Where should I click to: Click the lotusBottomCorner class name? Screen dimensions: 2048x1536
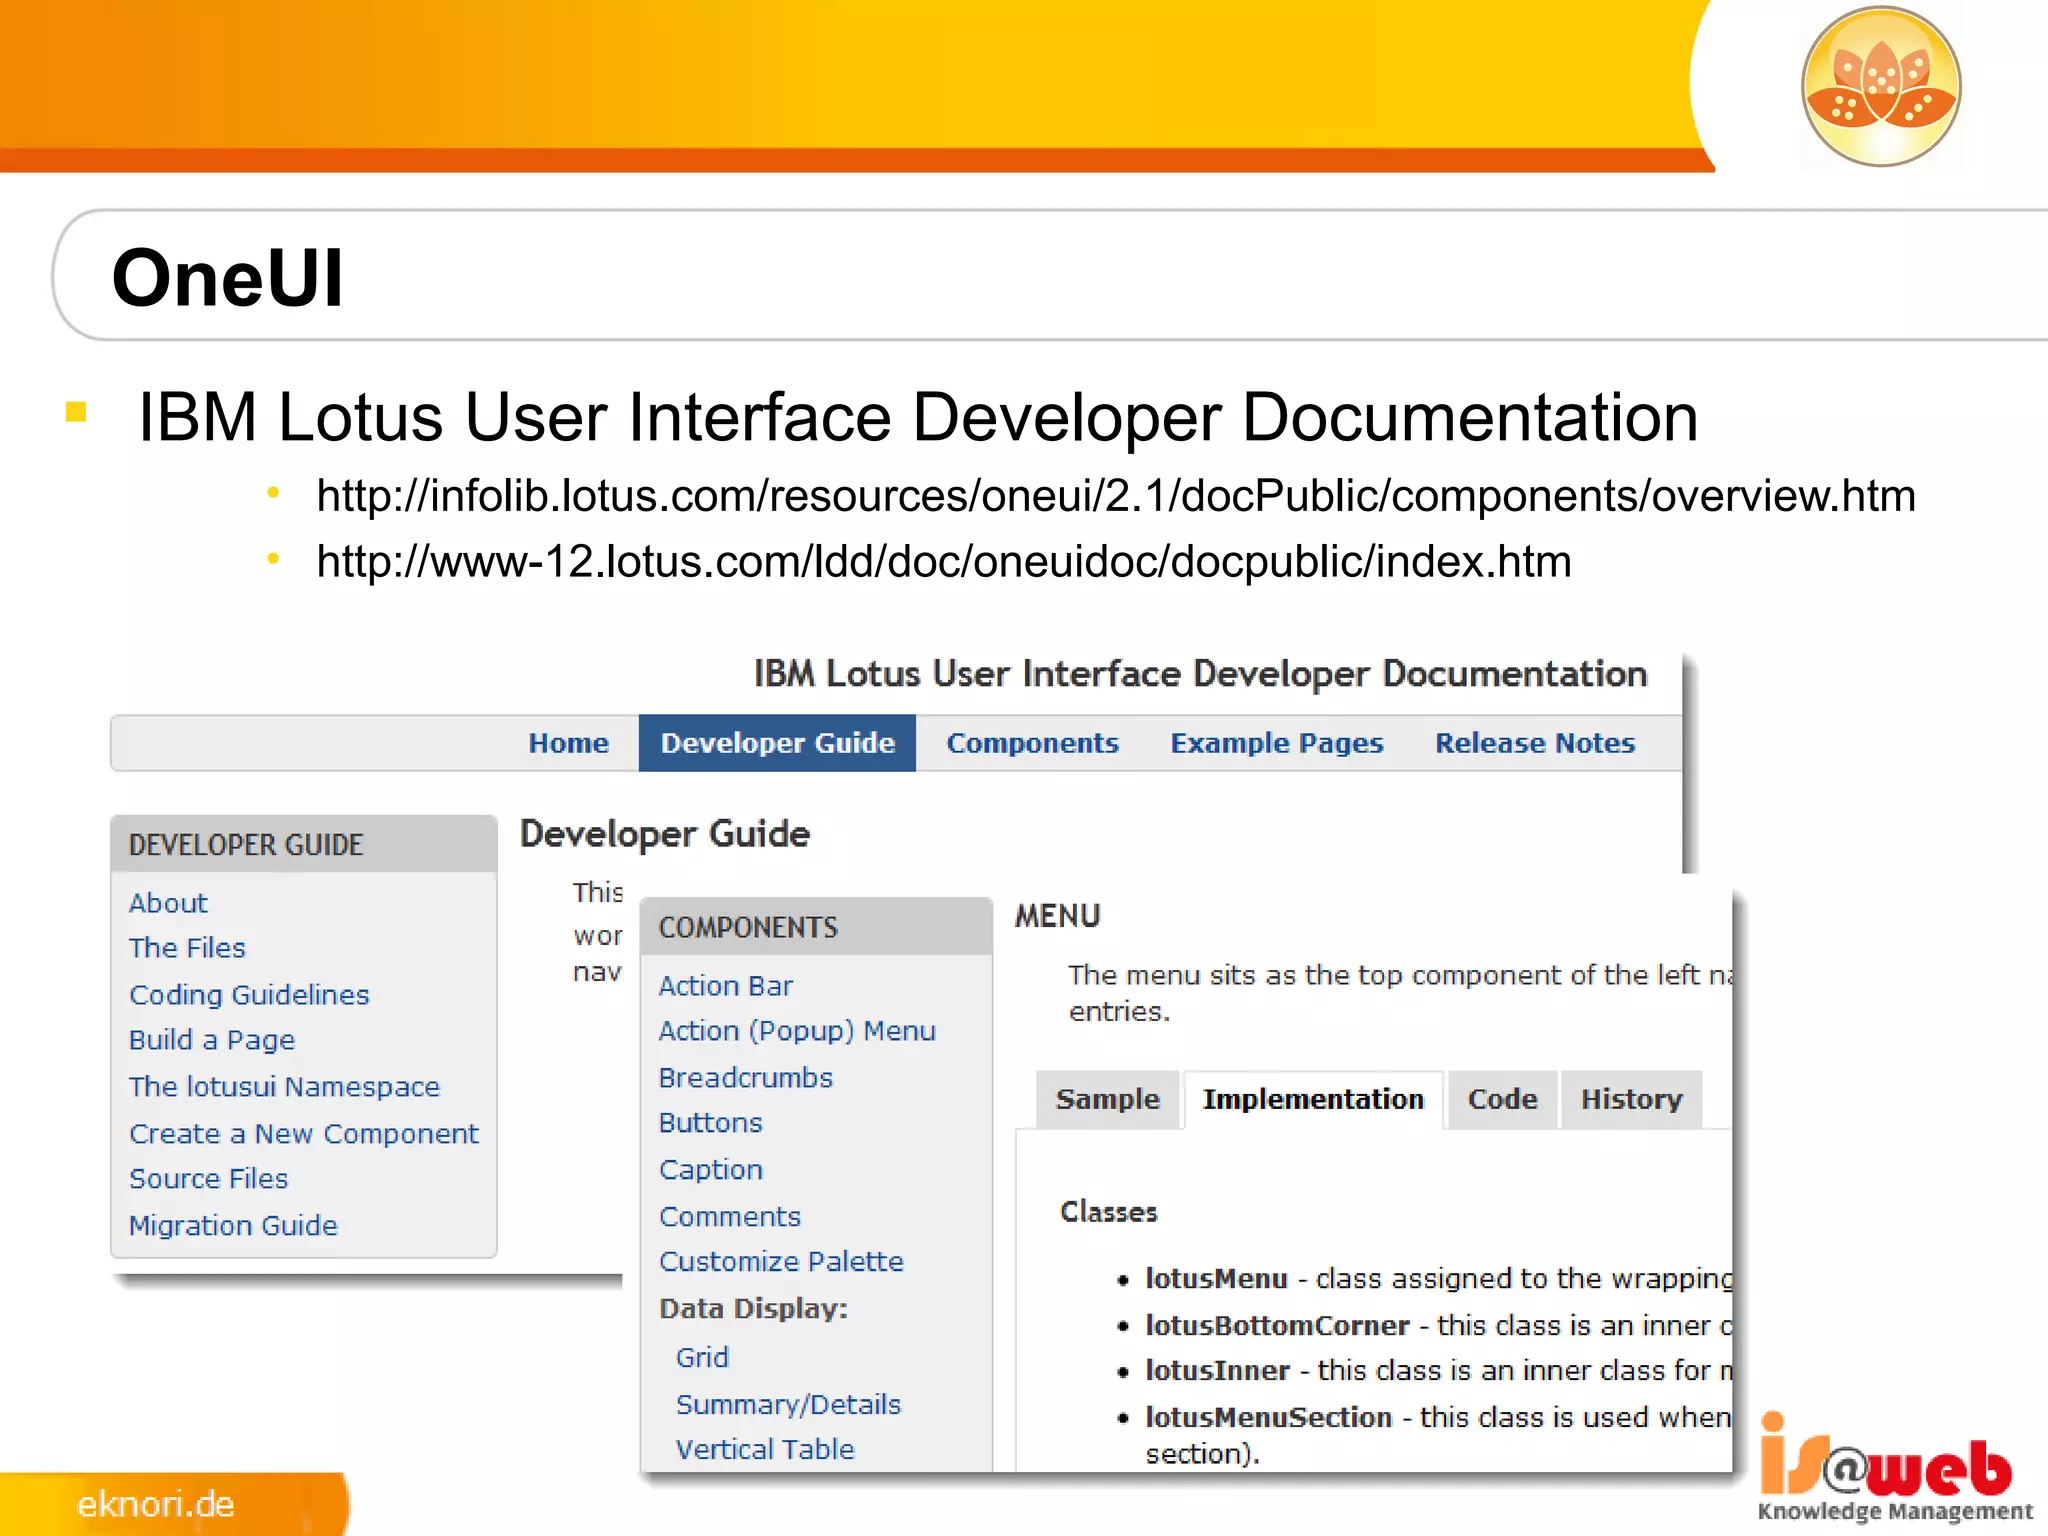pyautogui.click(x=1277, y=1326)
